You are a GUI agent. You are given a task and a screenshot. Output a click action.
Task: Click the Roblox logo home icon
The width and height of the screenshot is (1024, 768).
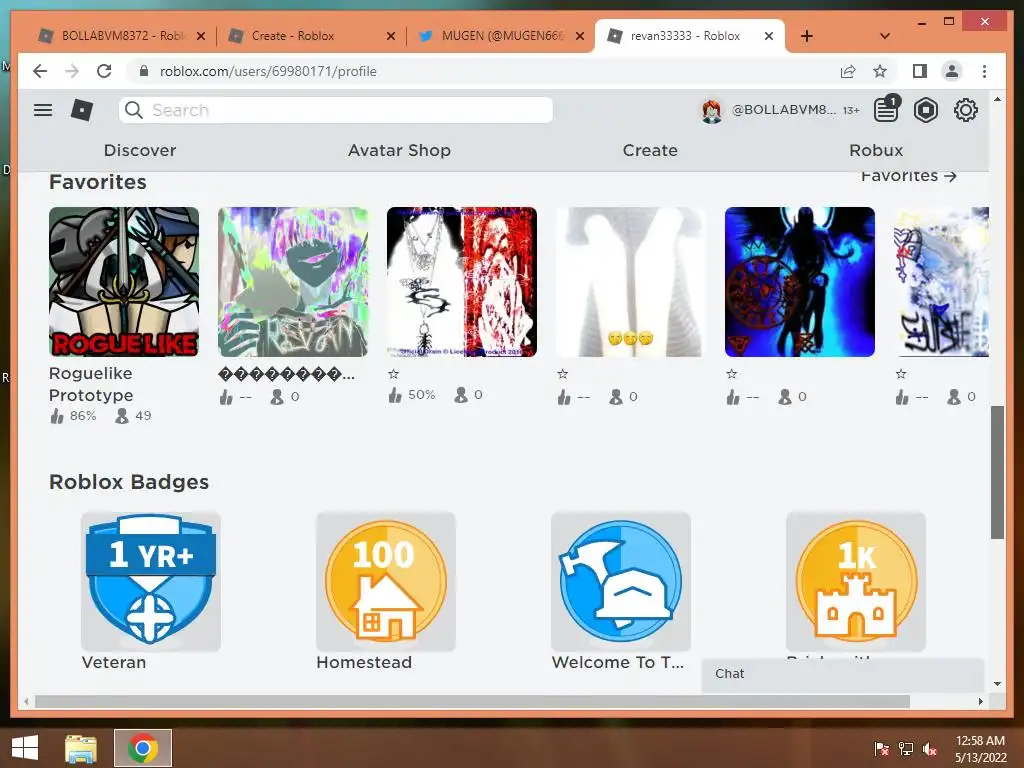(x=82, y=110)
